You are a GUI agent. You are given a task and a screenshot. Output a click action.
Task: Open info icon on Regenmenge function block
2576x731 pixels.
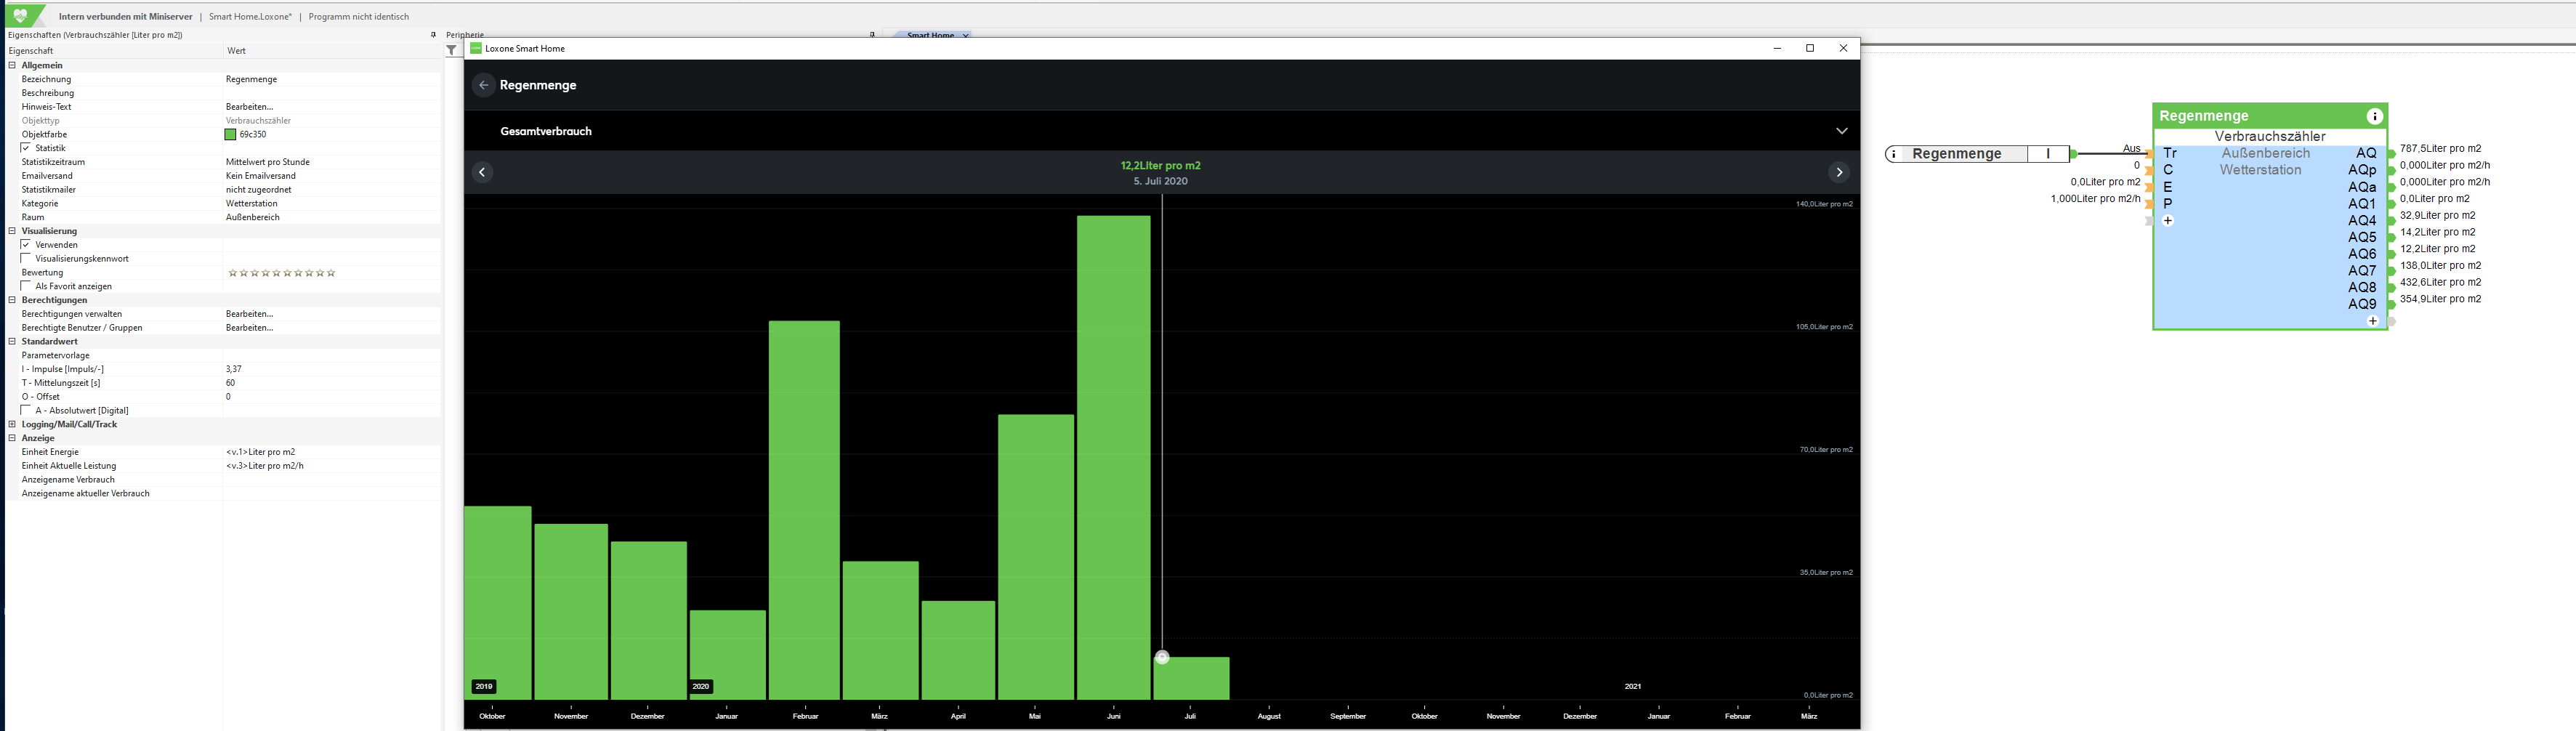(2374, 116)
